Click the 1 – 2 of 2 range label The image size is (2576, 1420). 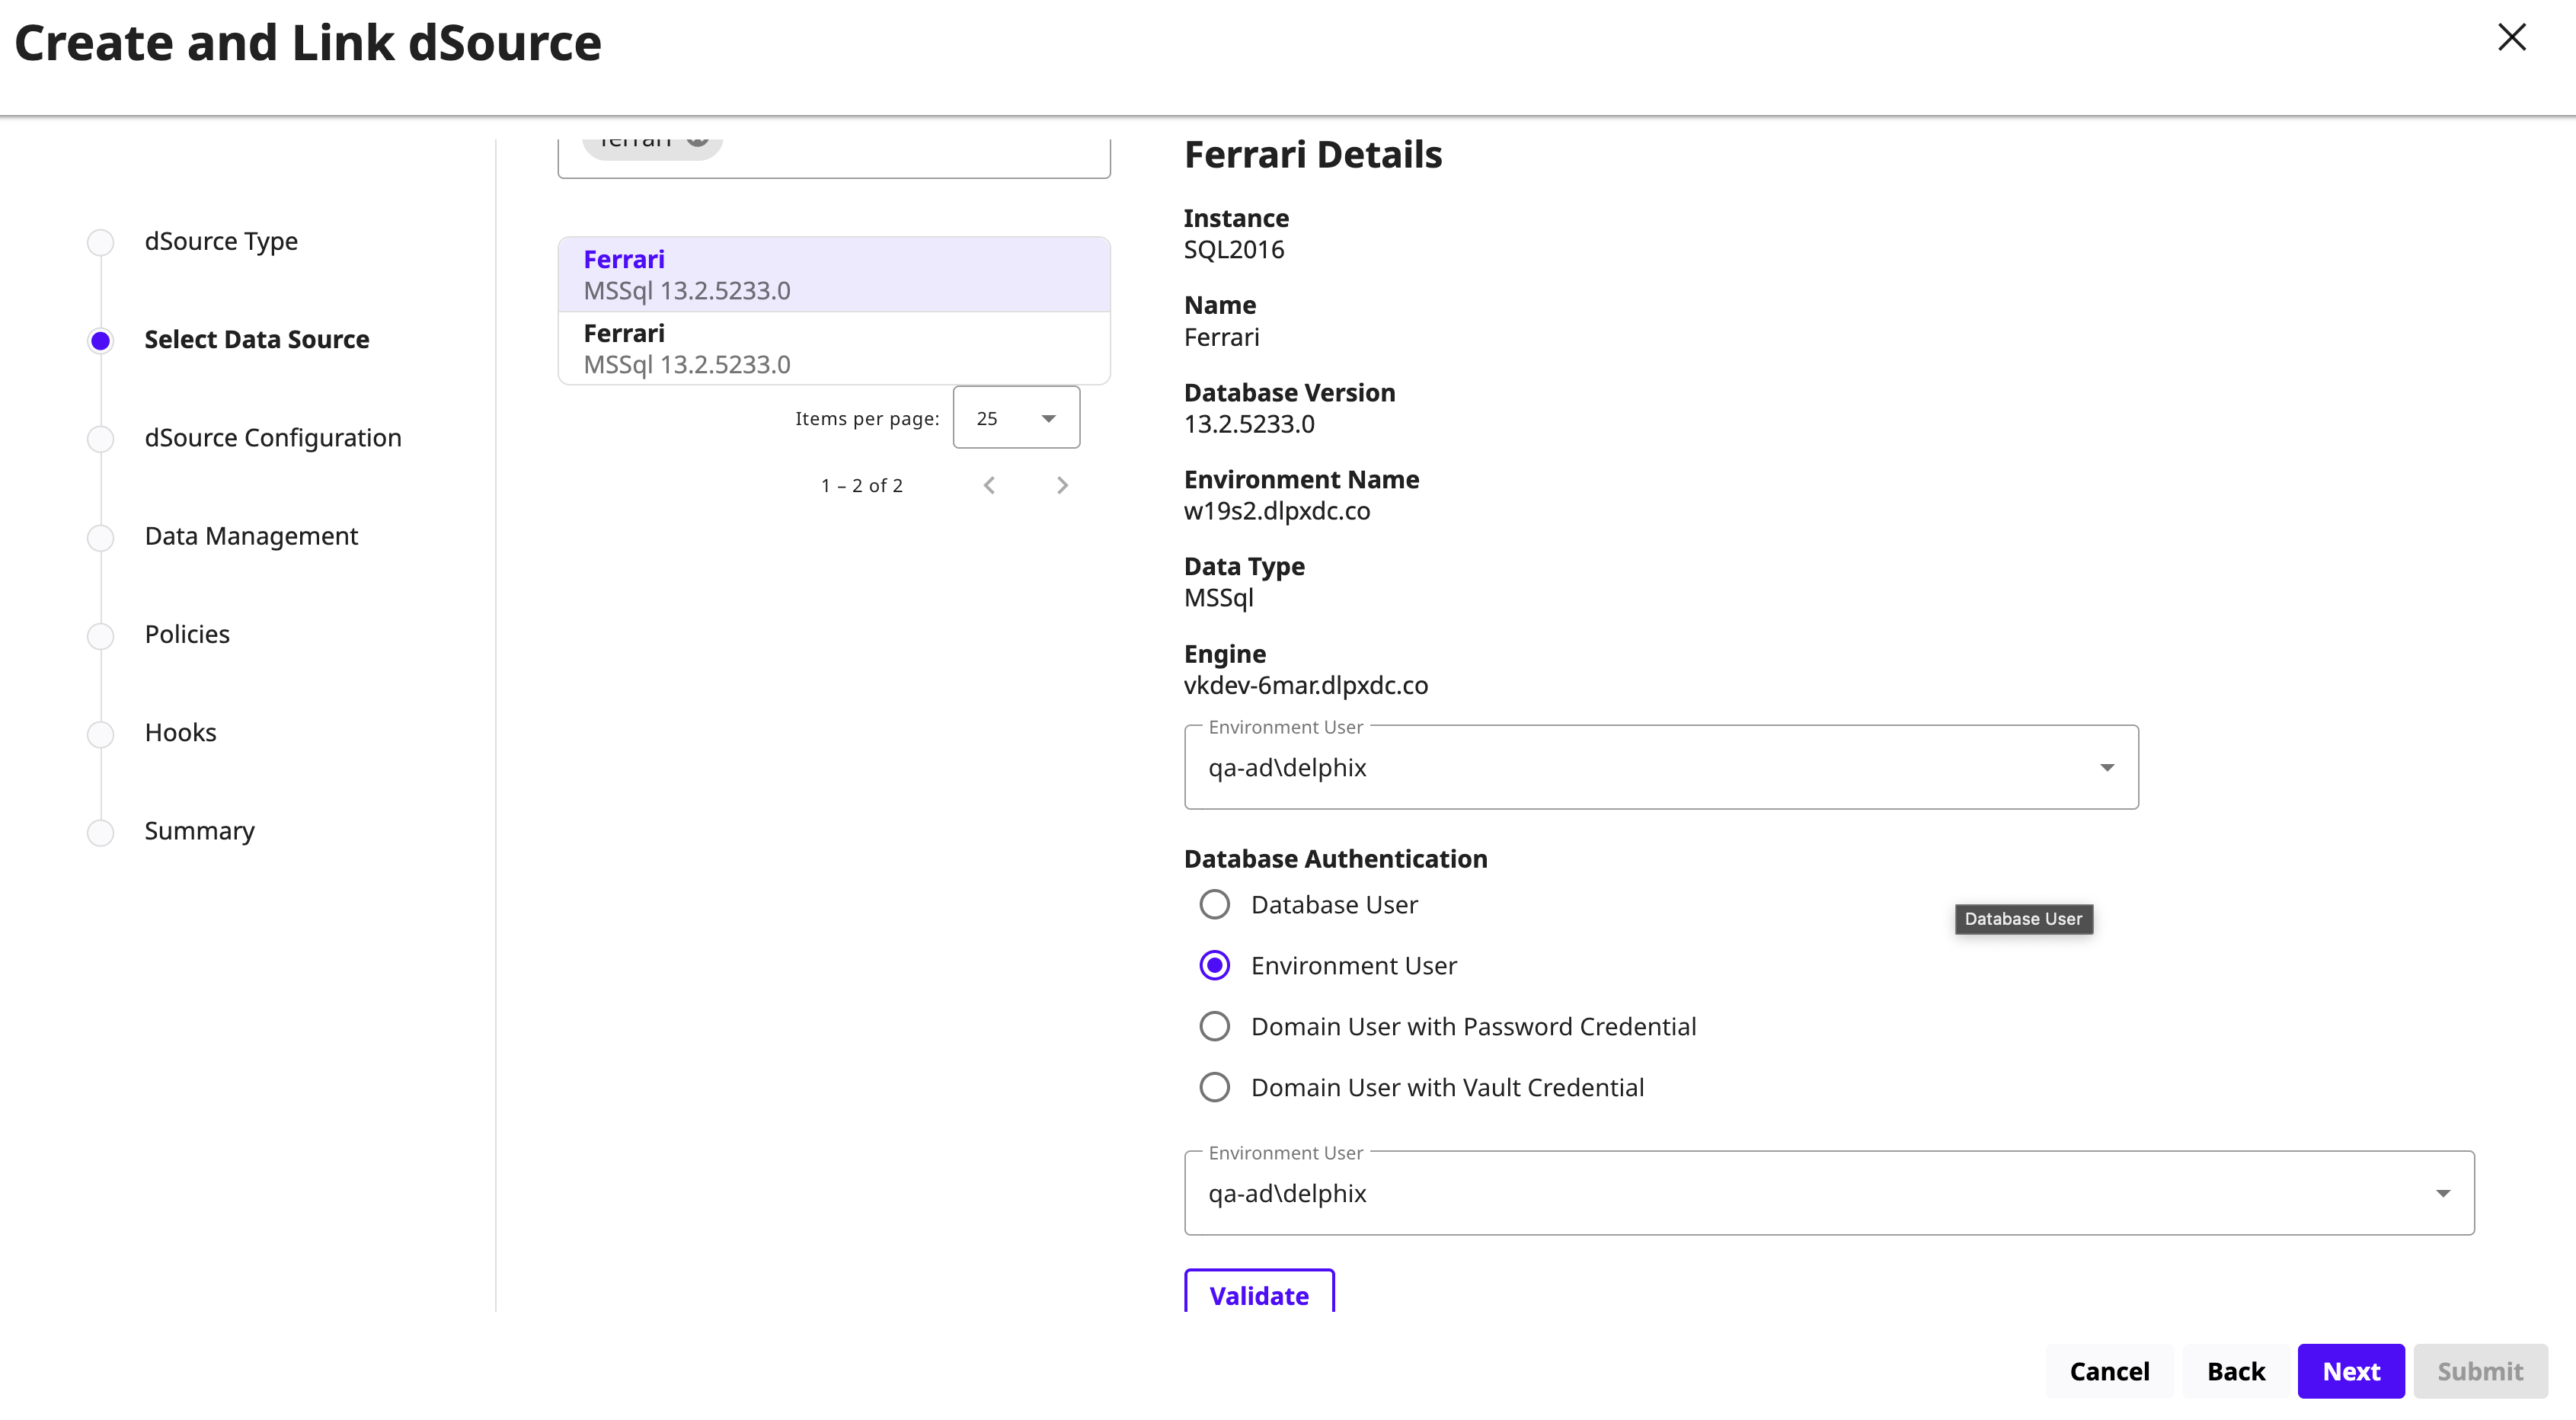(861, 485)
